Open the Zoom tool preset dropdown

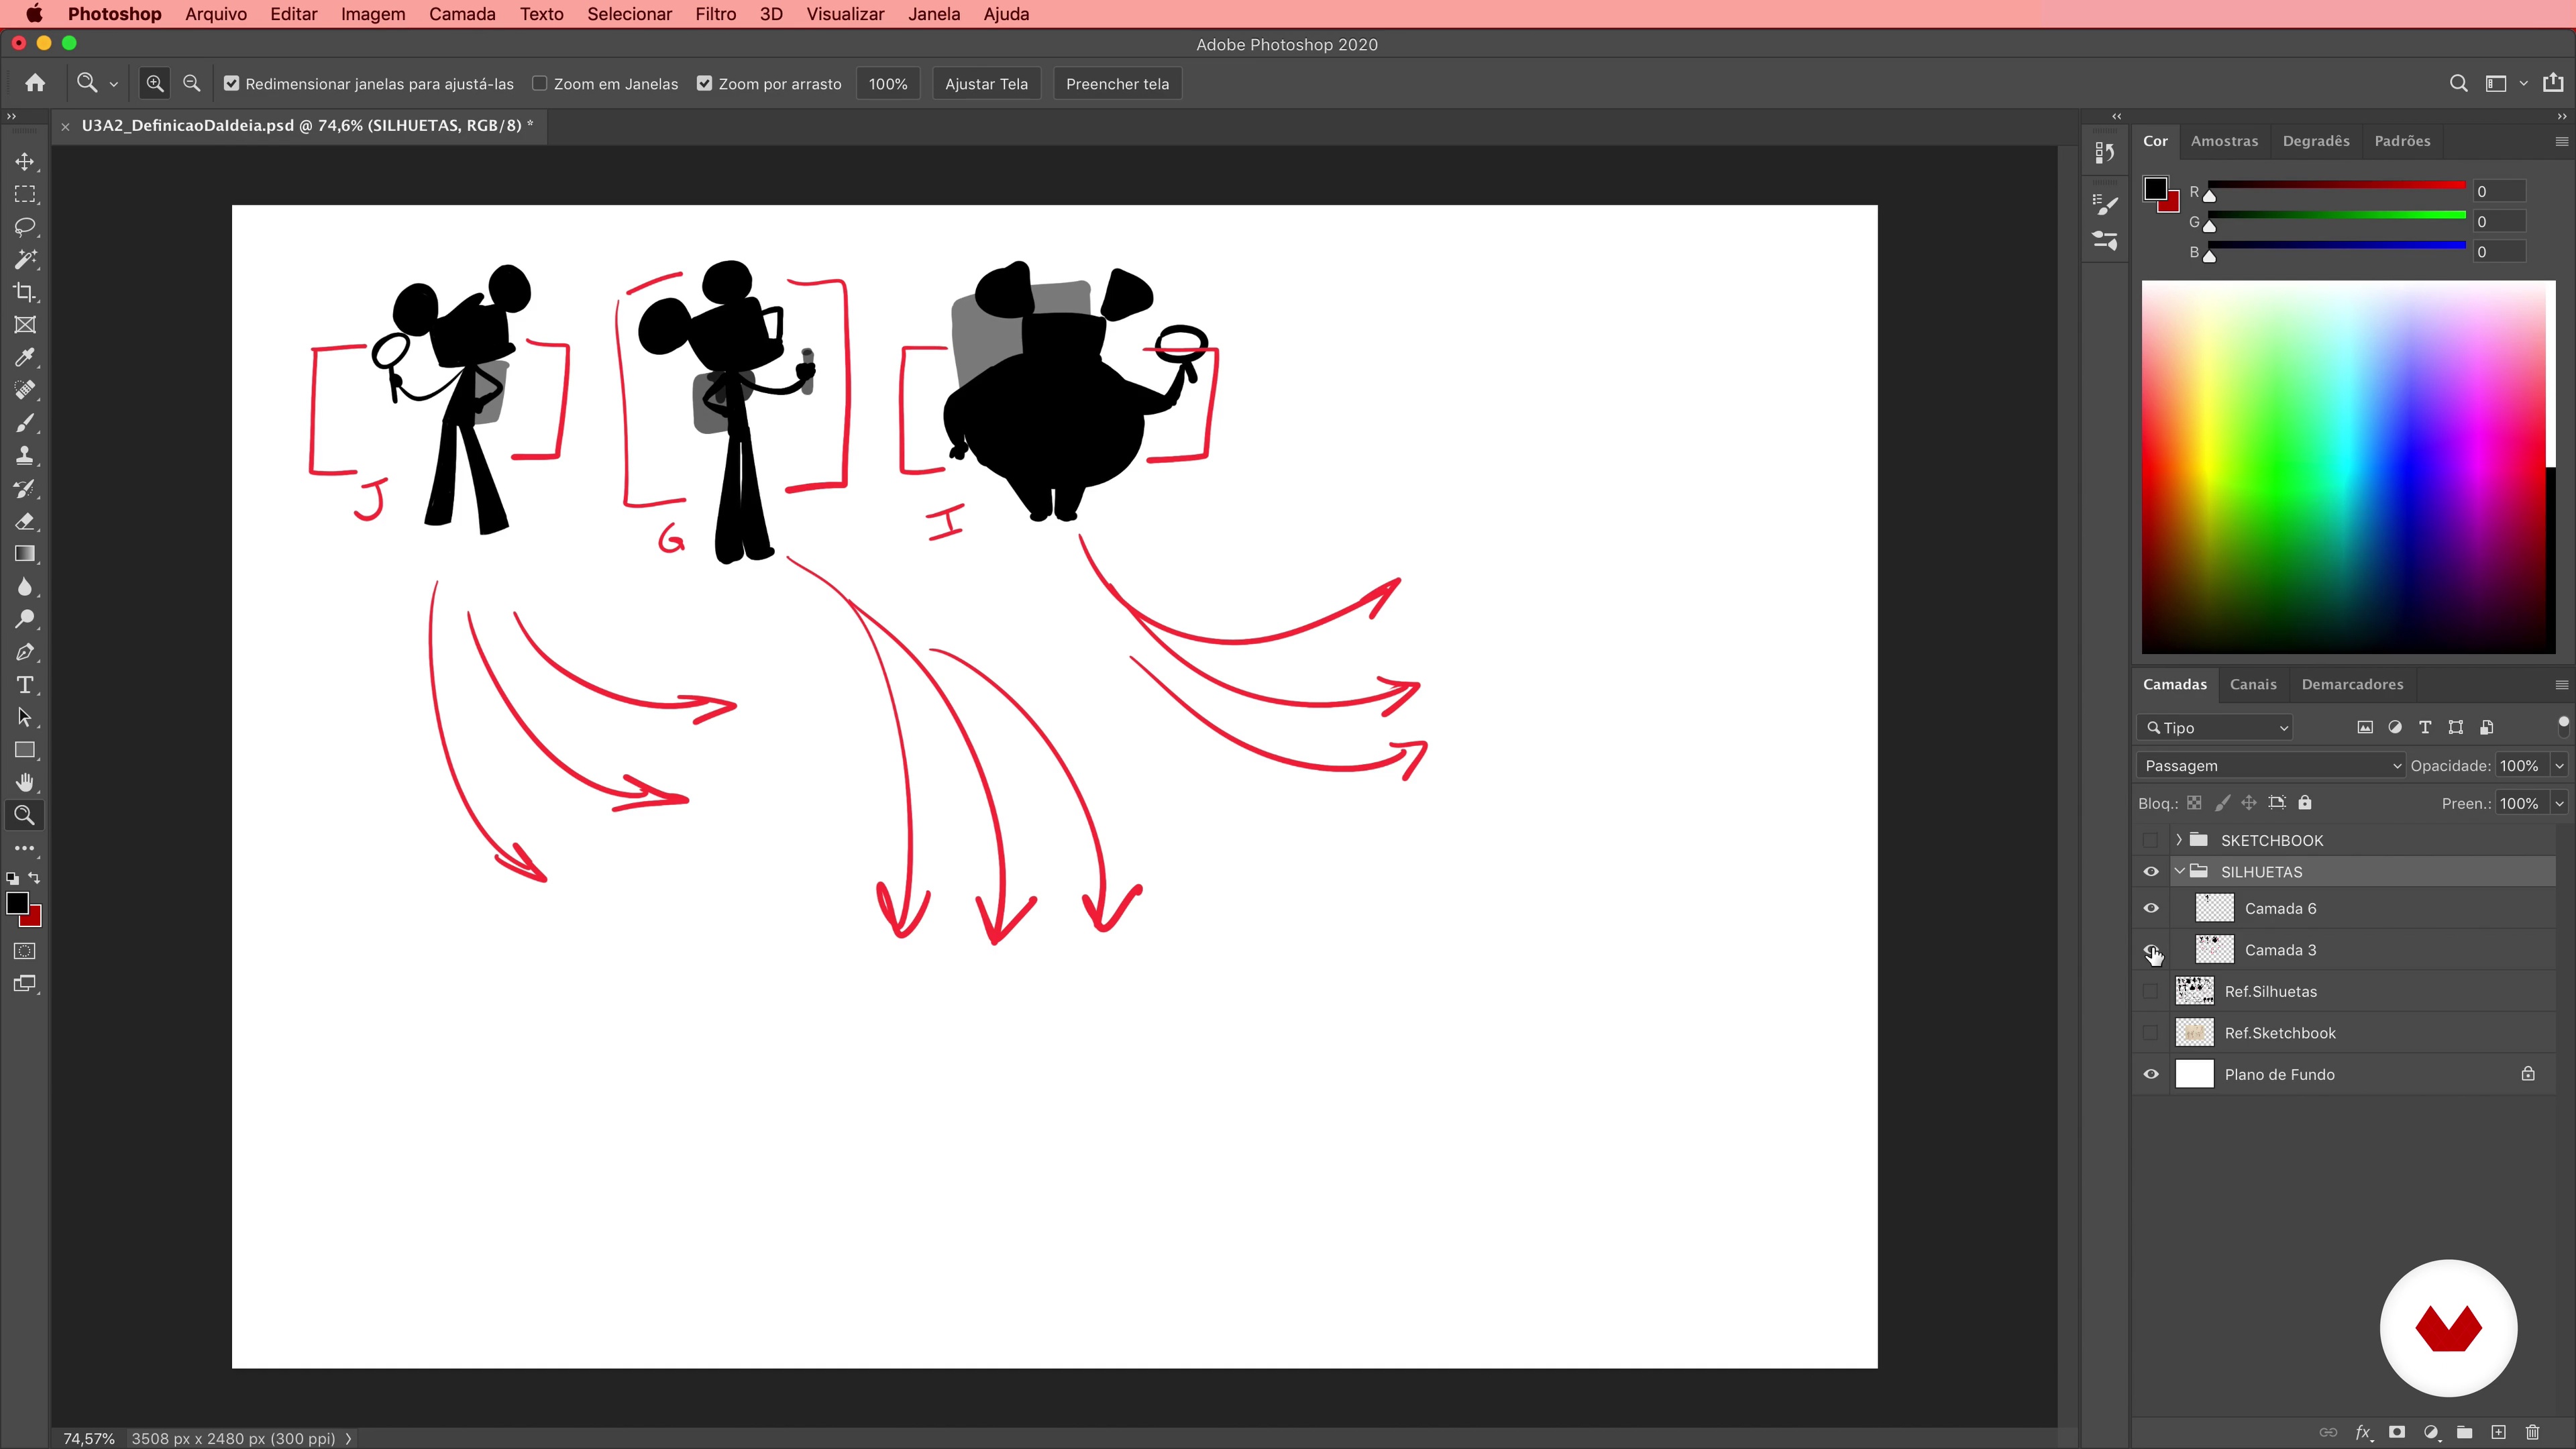[114, 84]
